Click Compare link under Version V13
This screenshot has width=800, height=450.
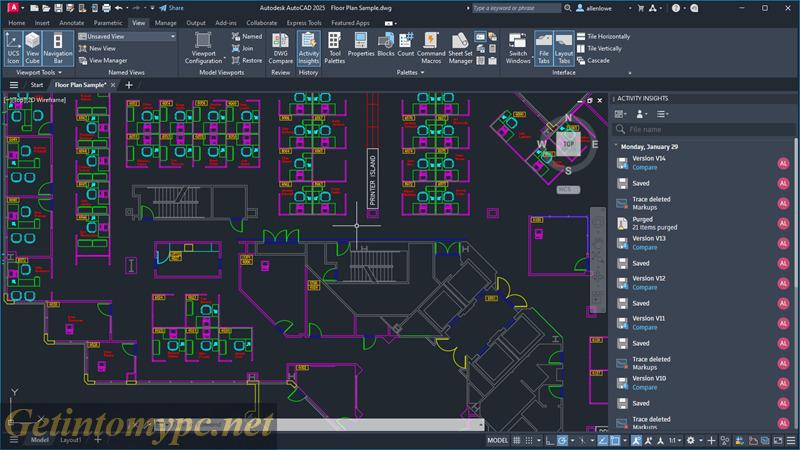point(644,247)
